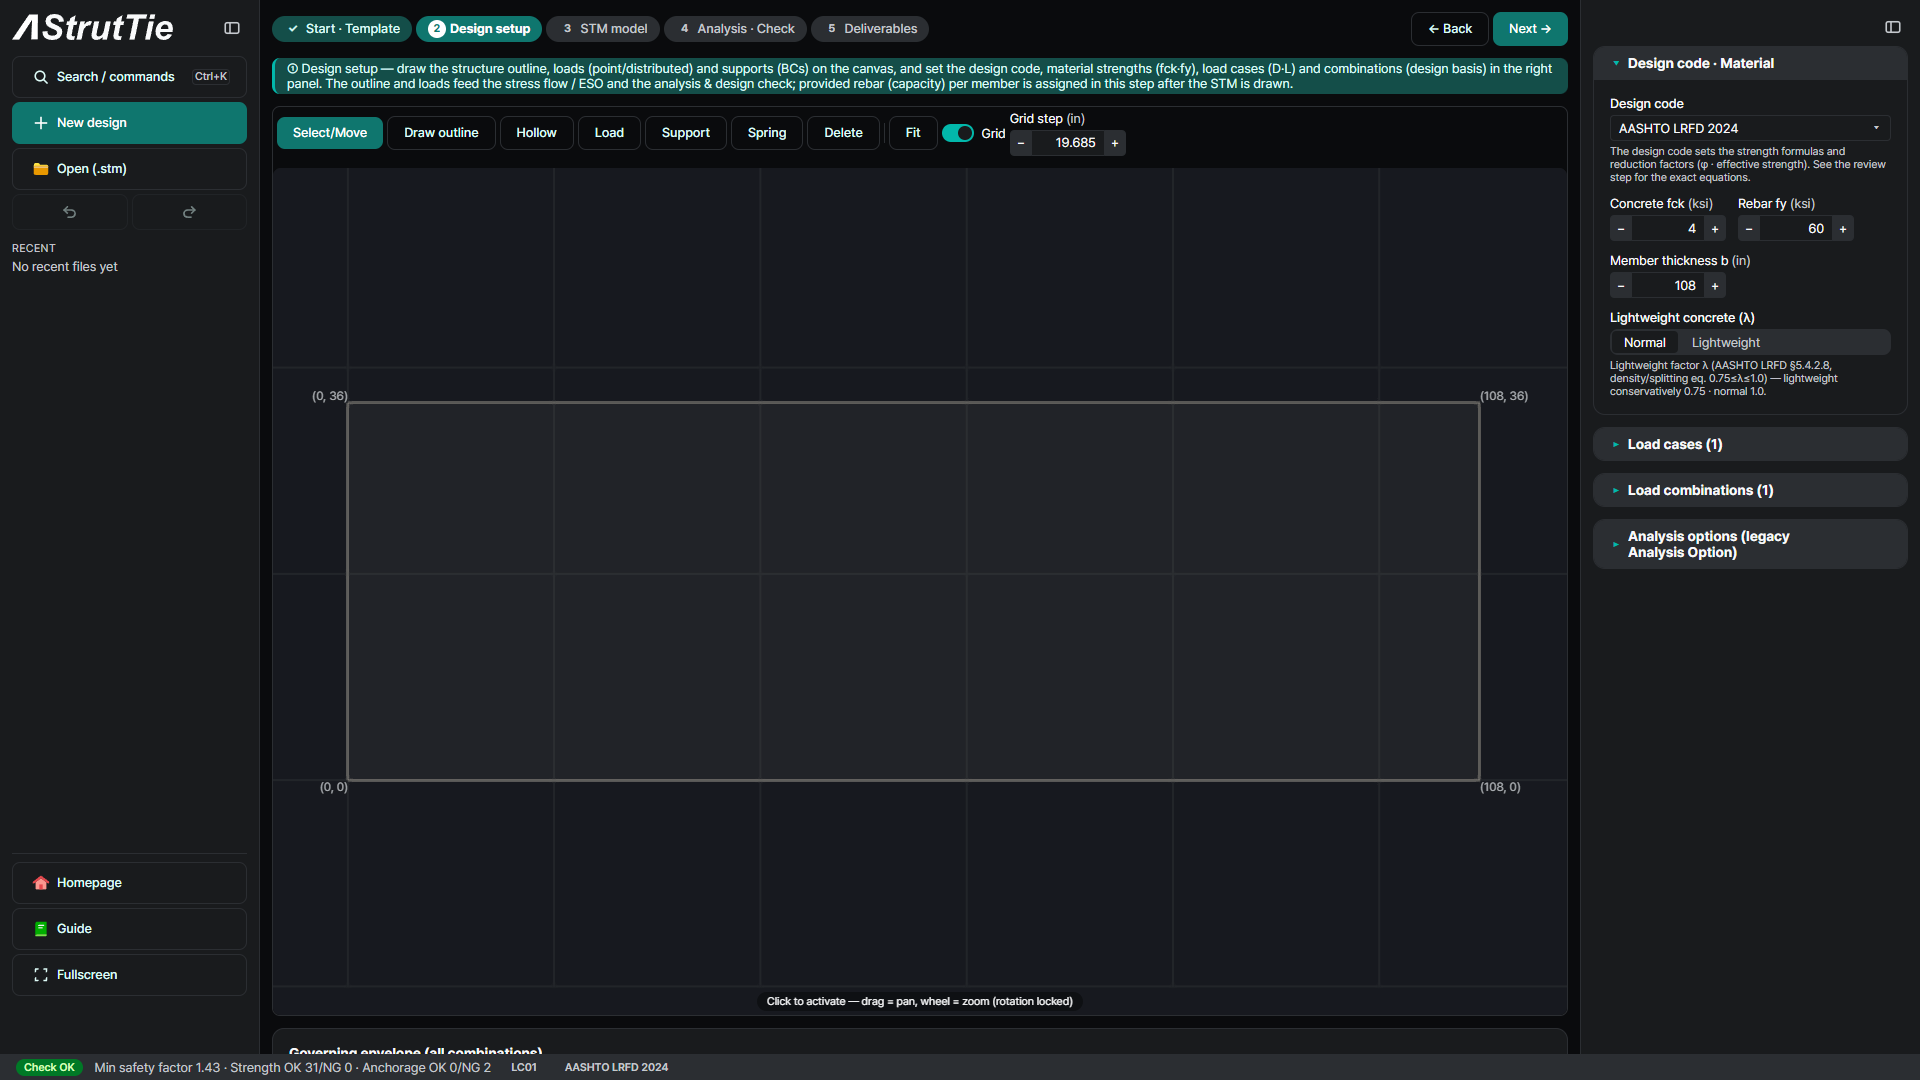Screen dimensions: 1920x1080
Task: Choose the Spring tool
Action: pyautogui.click(x=767, y=133)
